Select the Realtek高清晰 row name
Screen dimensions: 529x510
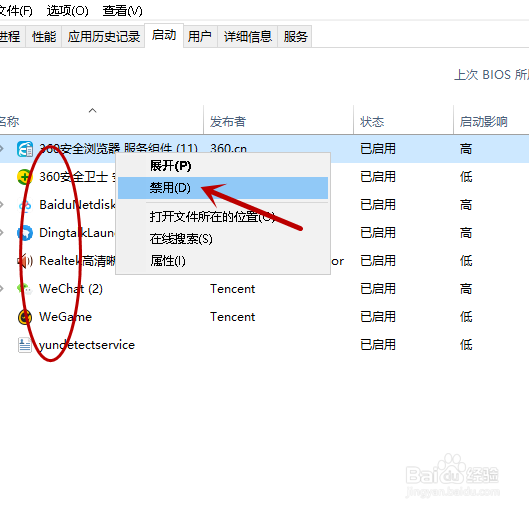pyautogui.click(x=77, y=261)
